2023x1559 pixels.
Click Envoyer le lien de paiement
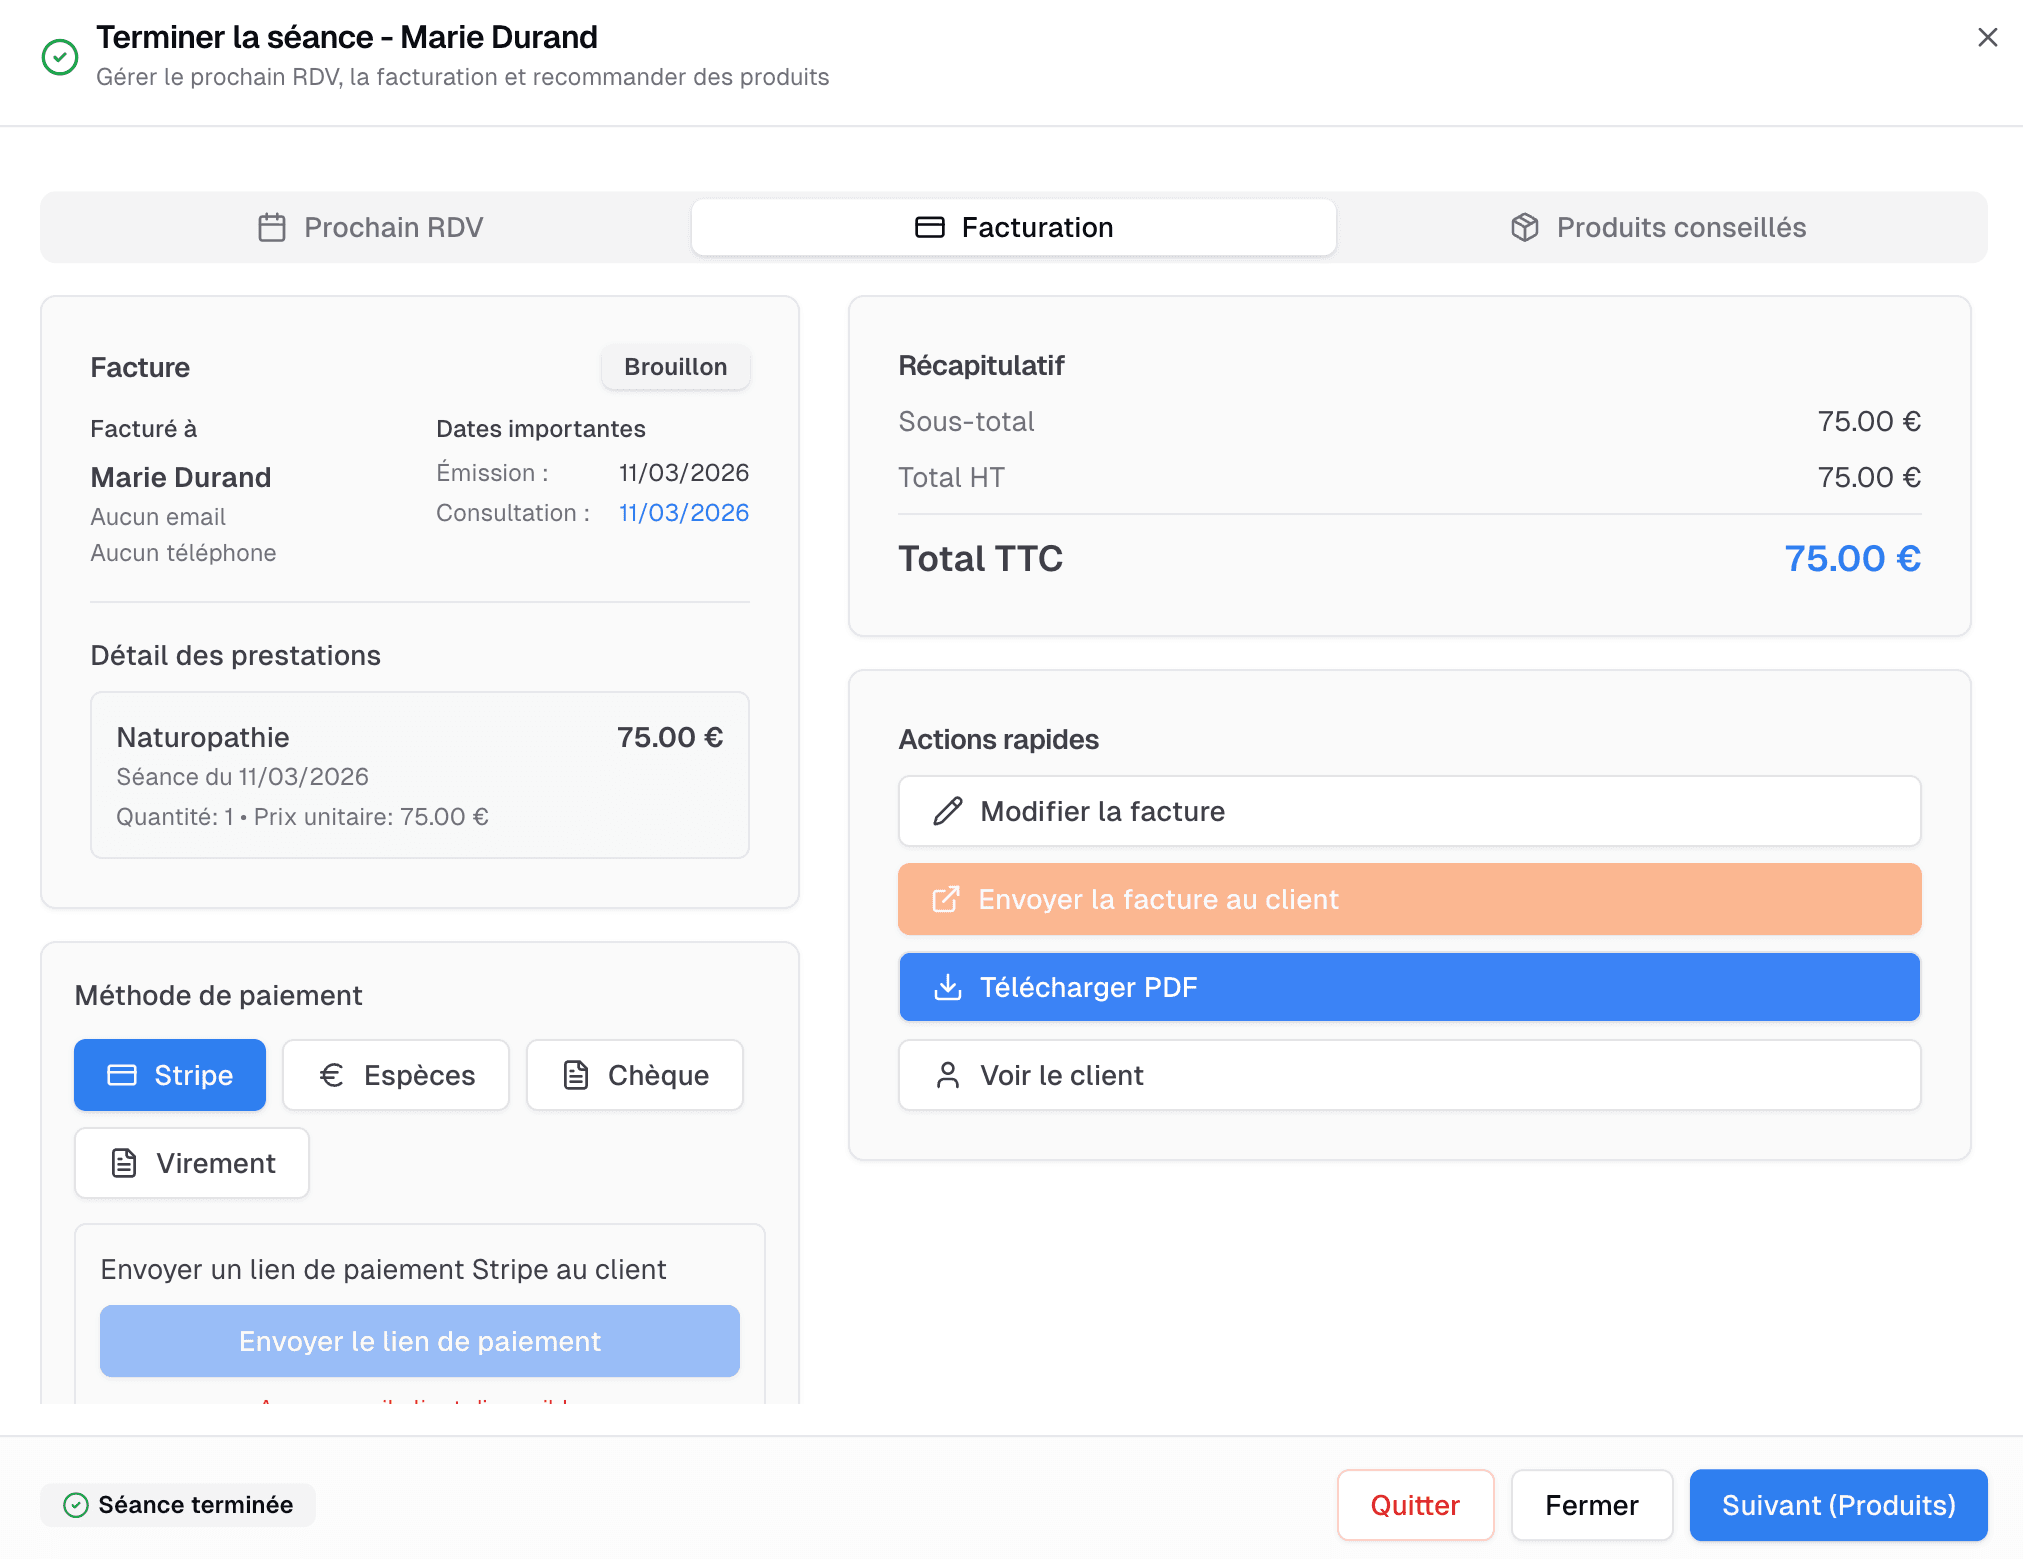click(x=420, y=1341)
